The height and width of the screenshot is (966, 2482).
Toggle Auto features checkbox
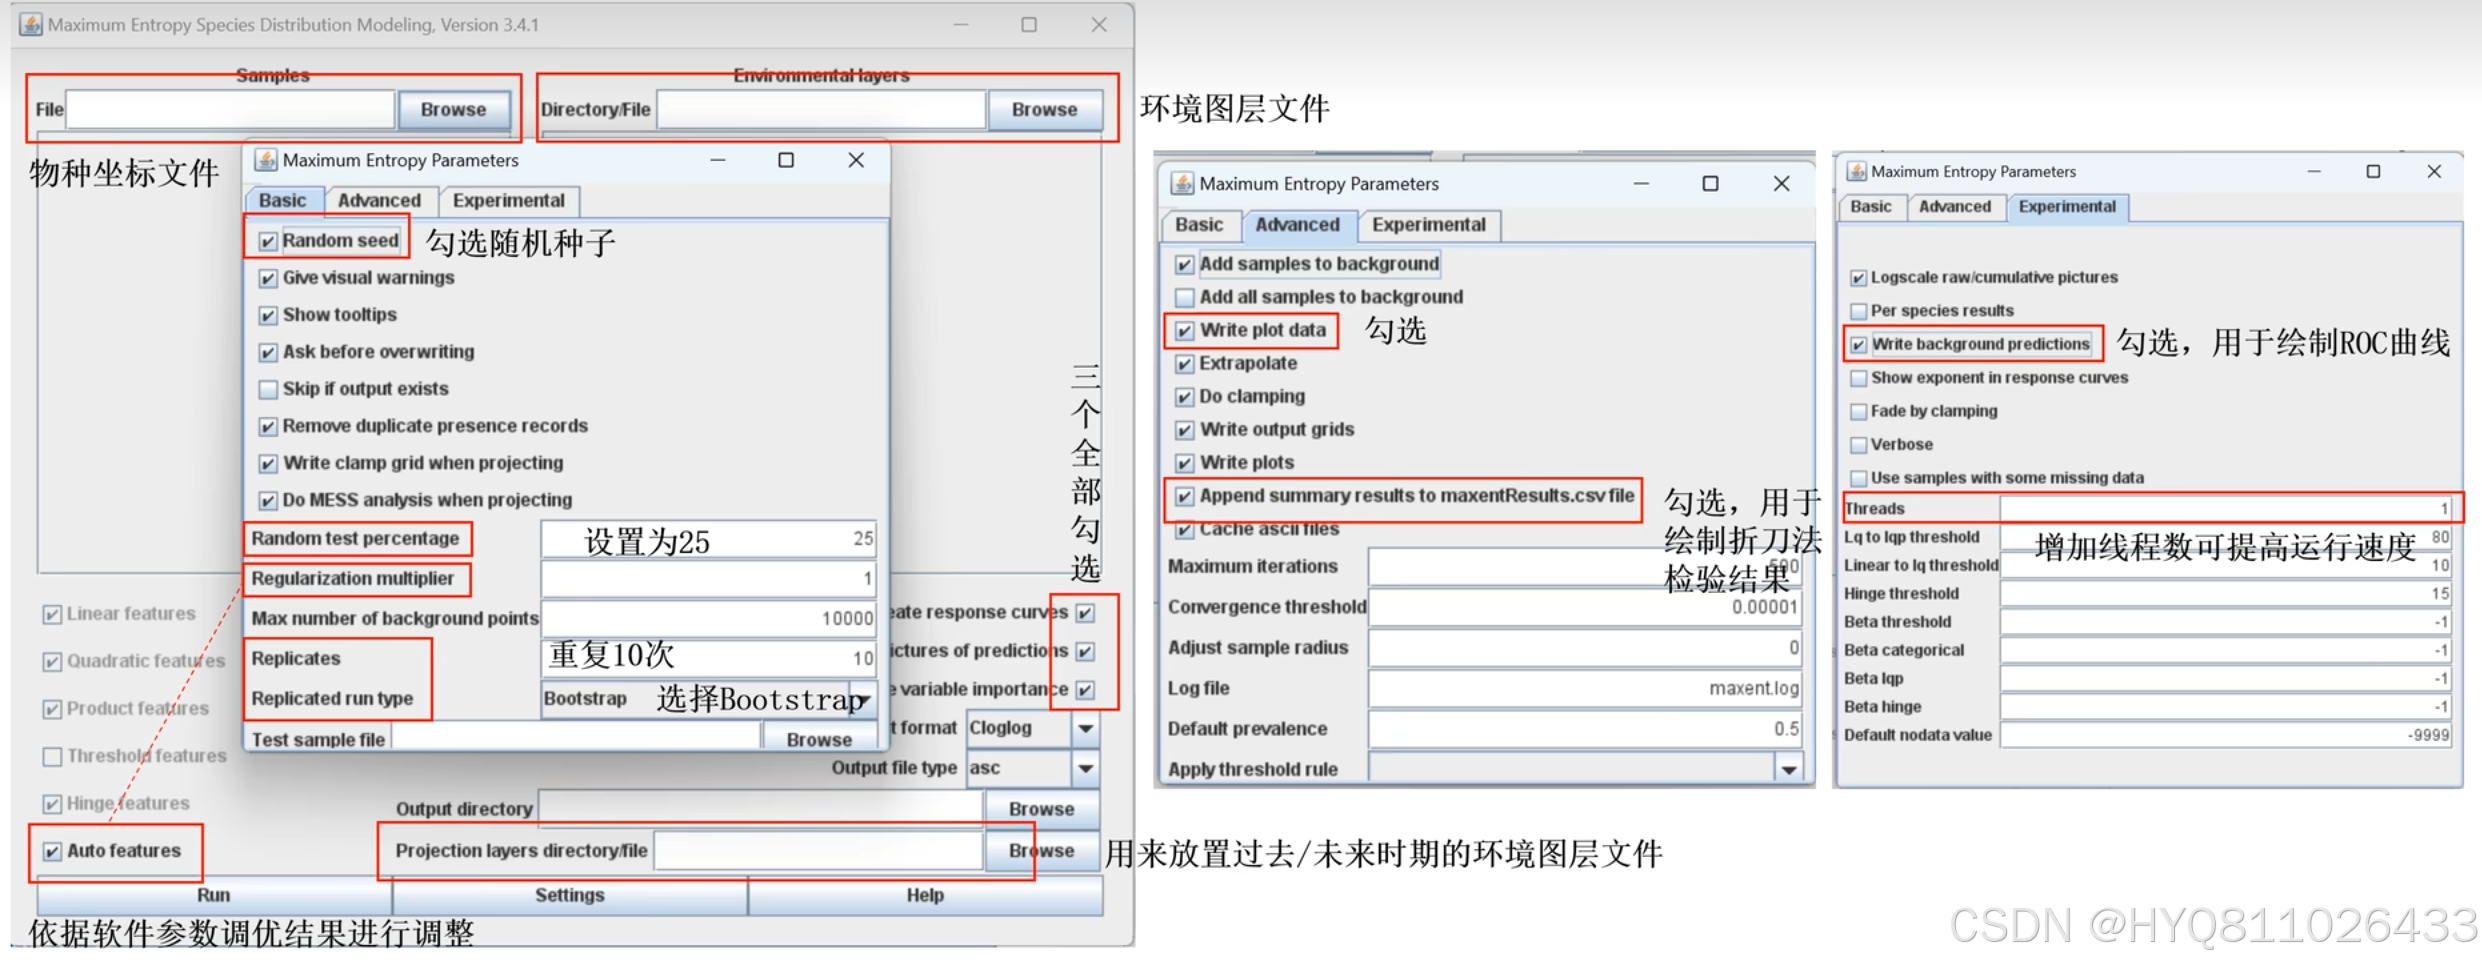(x=52, y=851)
